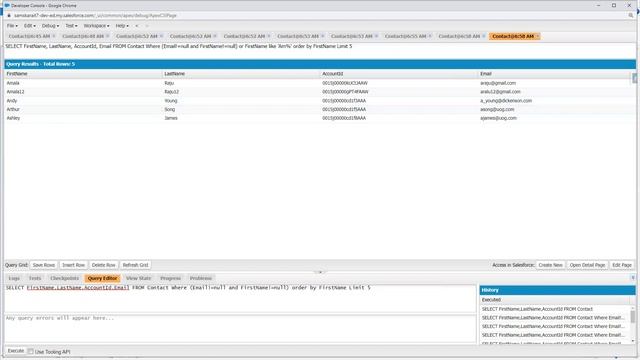
Task: Open the Checkpoints tab
Action: click(64, 278)
